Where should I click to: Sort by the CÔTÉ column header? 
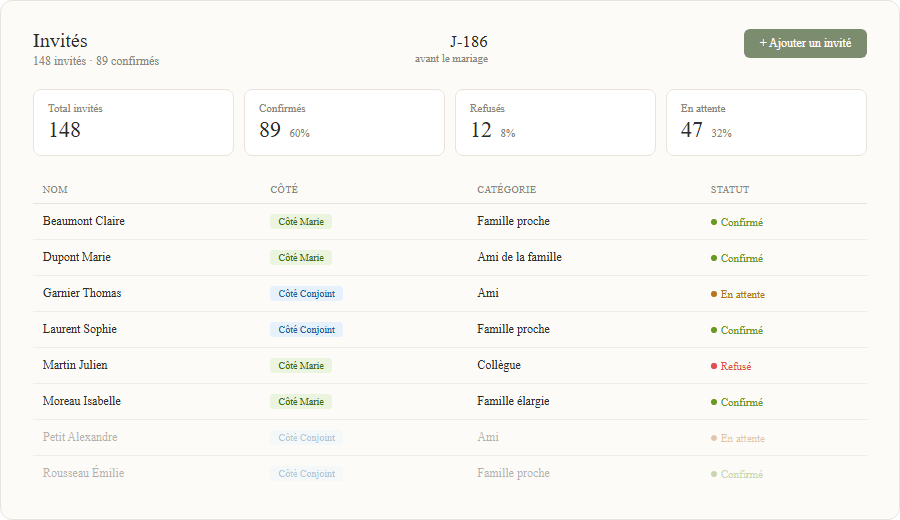(x=284, y=189)
